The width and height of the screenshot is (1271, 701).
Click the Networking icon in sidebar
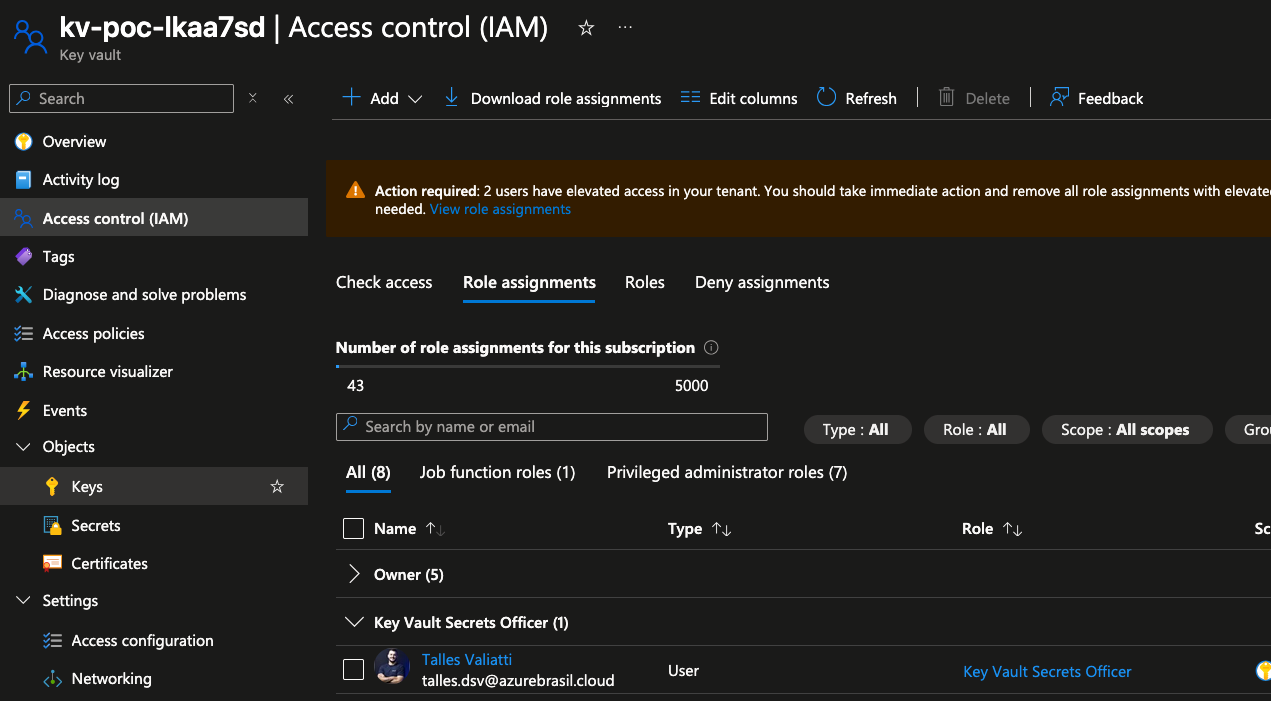pos(53,679)
